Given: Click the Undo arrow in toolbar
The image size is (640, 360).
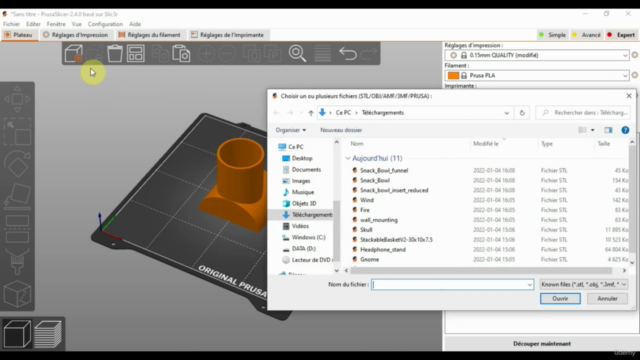Looking at the screenshot, I should pos(348,53).
